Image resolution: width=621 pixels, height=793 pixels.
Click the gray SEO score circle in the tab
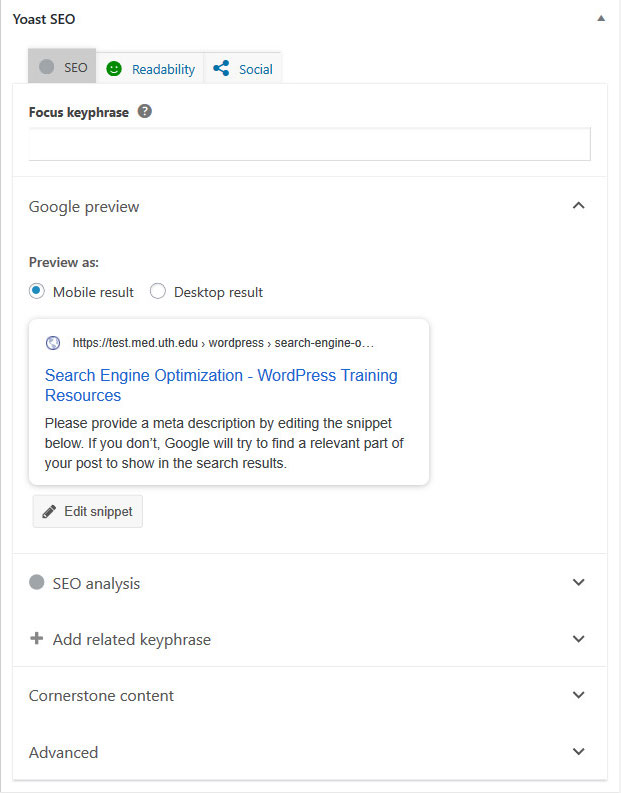click(x=47, y=67)
